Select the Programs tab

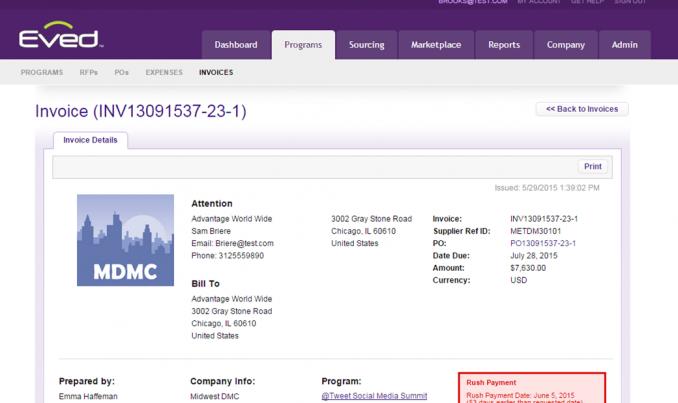[302, 45]
